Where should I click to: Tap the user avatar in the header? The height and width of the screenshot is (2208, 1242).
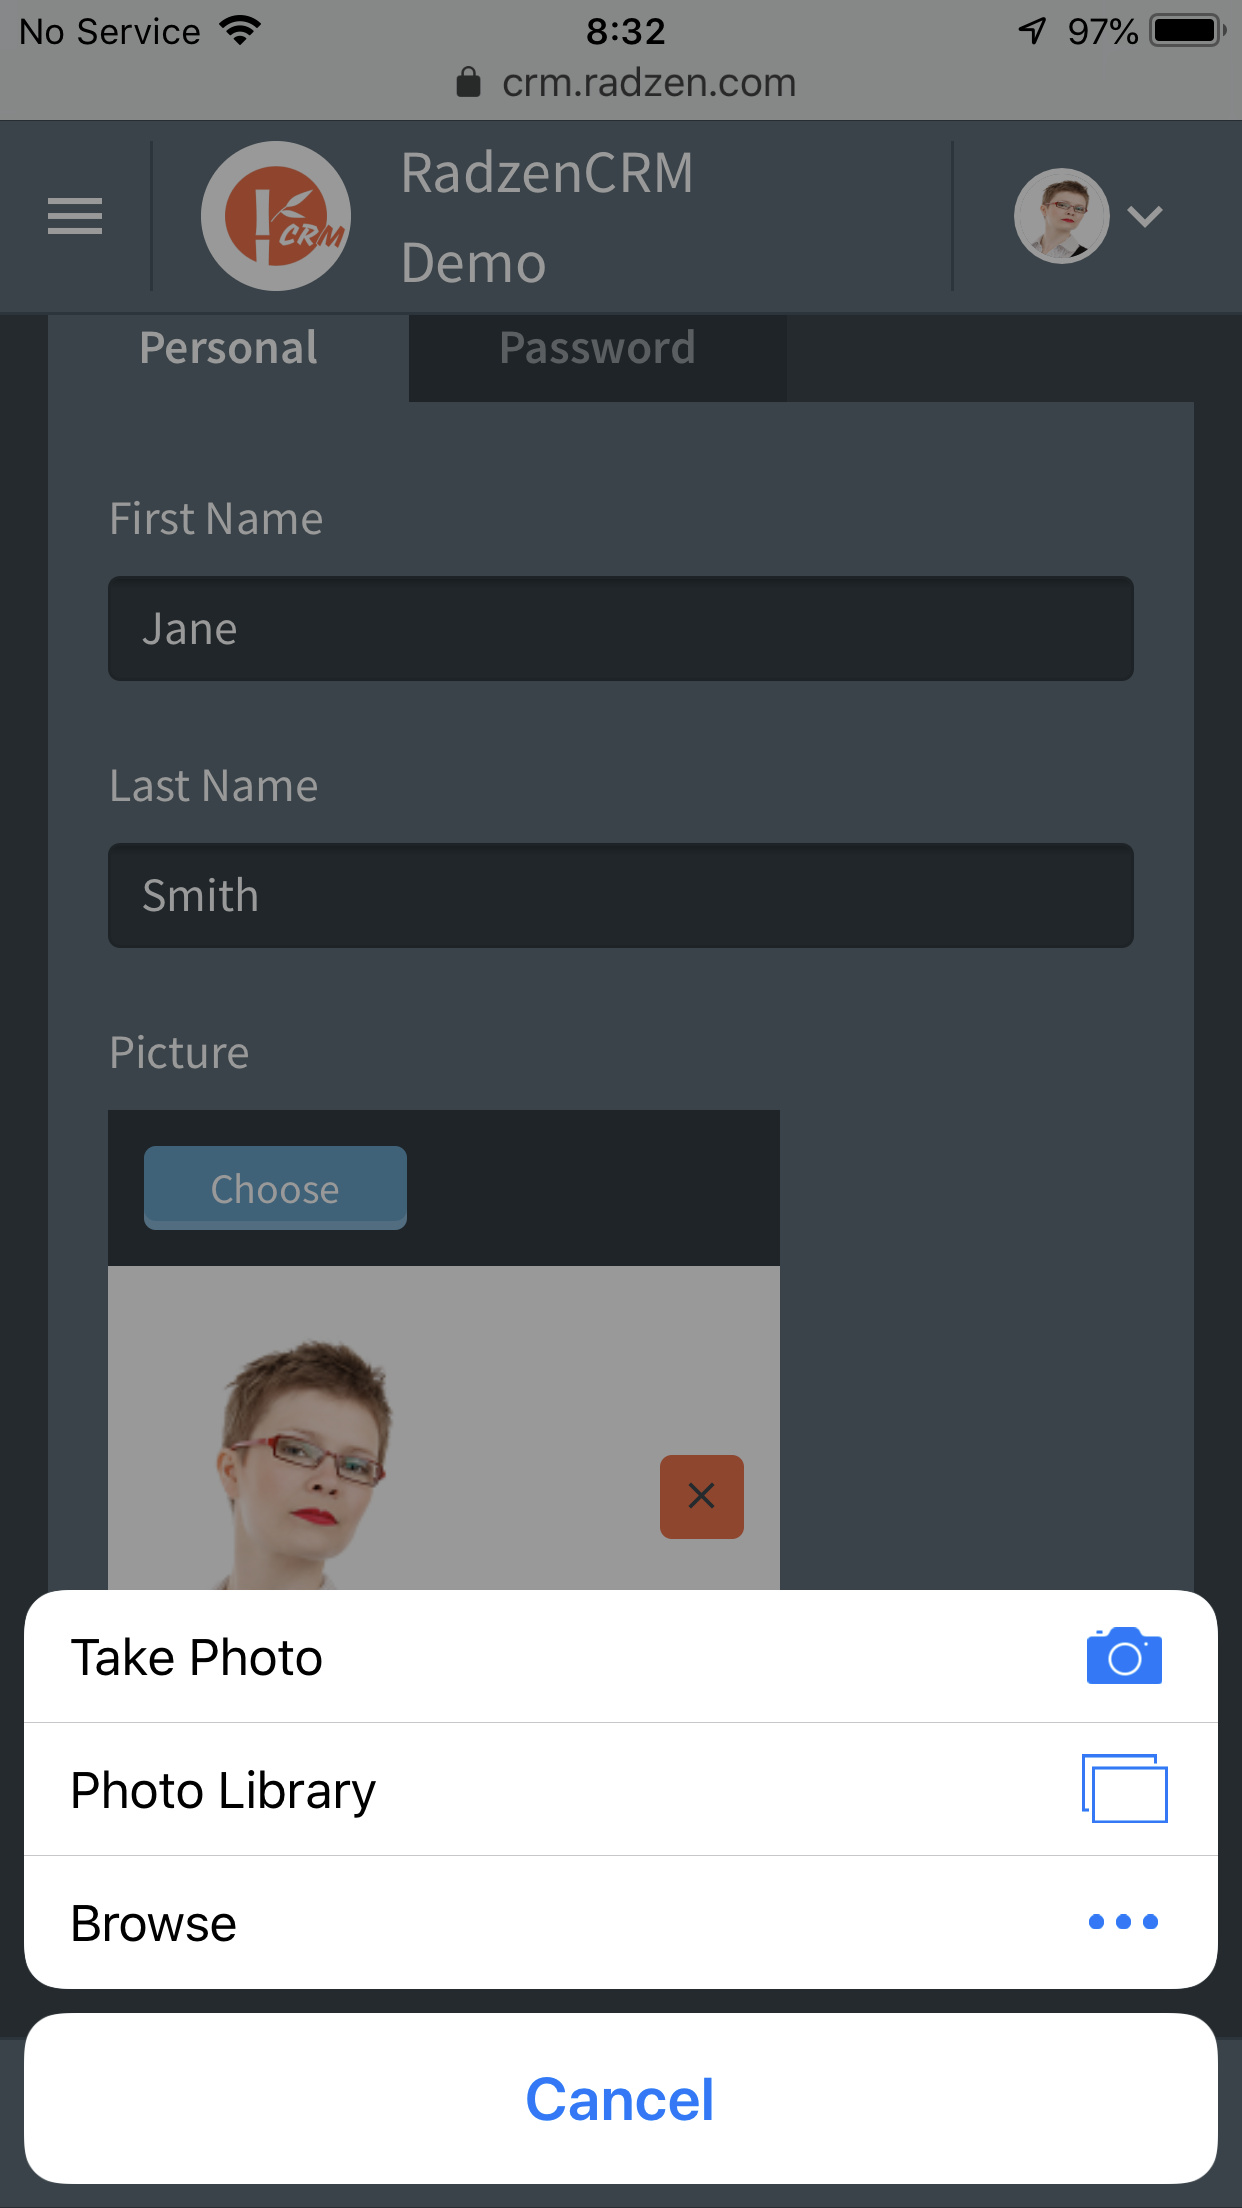(x=1062, y=215)
